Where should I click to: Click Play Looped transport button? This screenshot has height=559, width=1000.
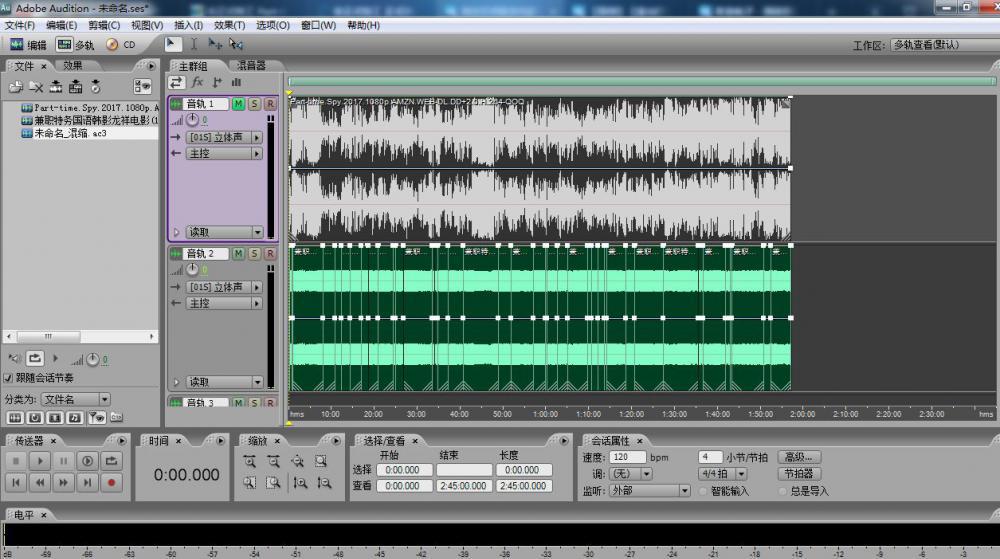click(111, 461)
